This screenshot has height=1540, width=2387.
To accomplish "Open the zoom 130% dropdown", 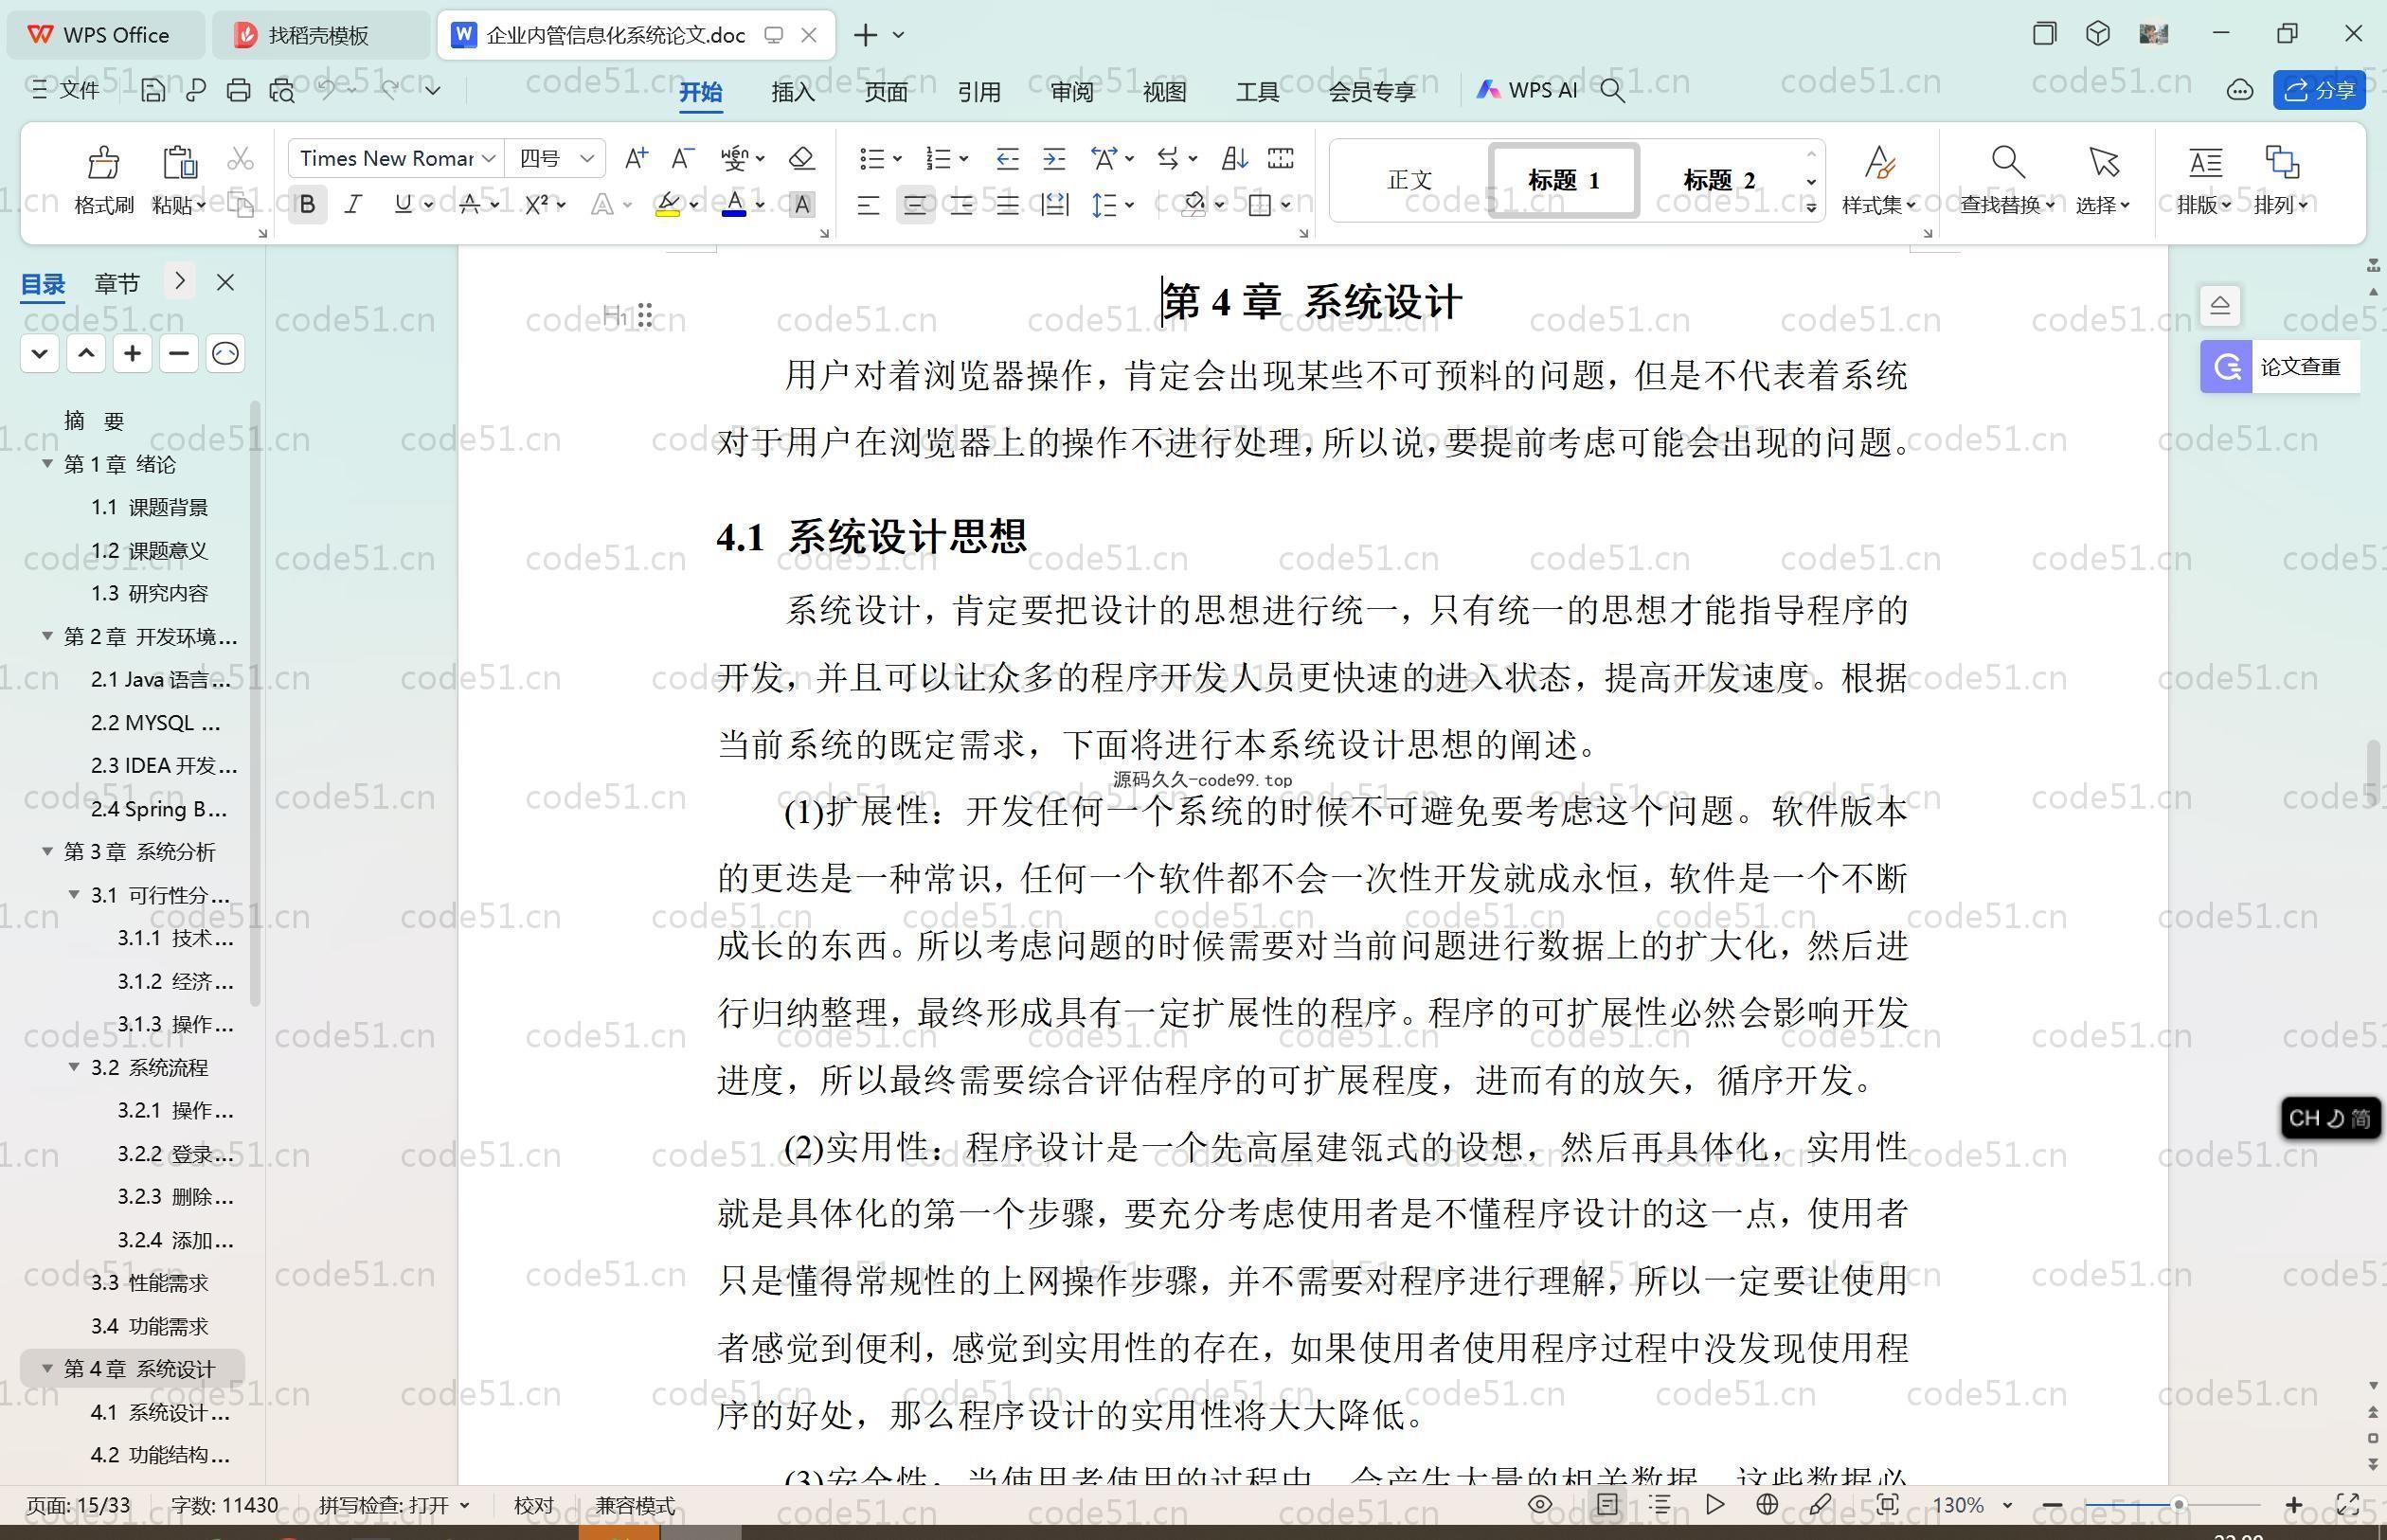I will coord(2007,1505).
